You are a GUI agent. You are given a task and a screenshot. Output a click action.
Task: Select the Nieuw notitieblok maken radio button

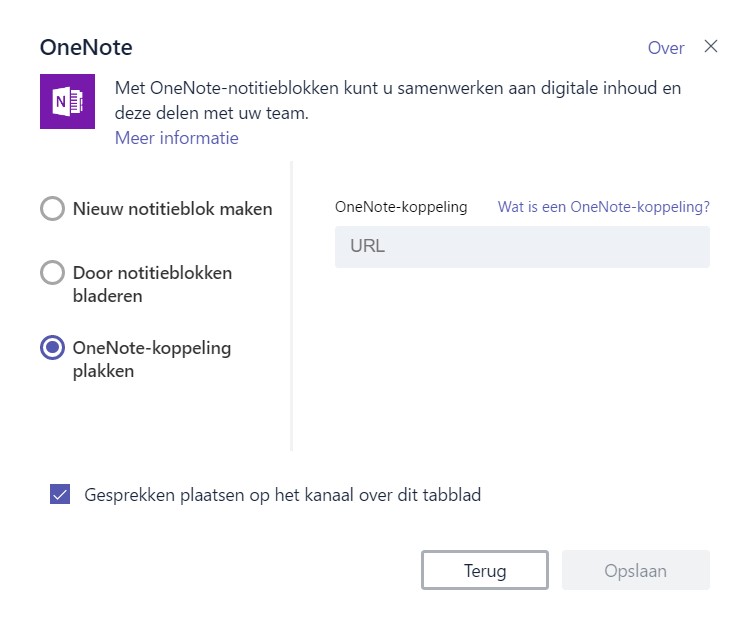tap(52, 208)
